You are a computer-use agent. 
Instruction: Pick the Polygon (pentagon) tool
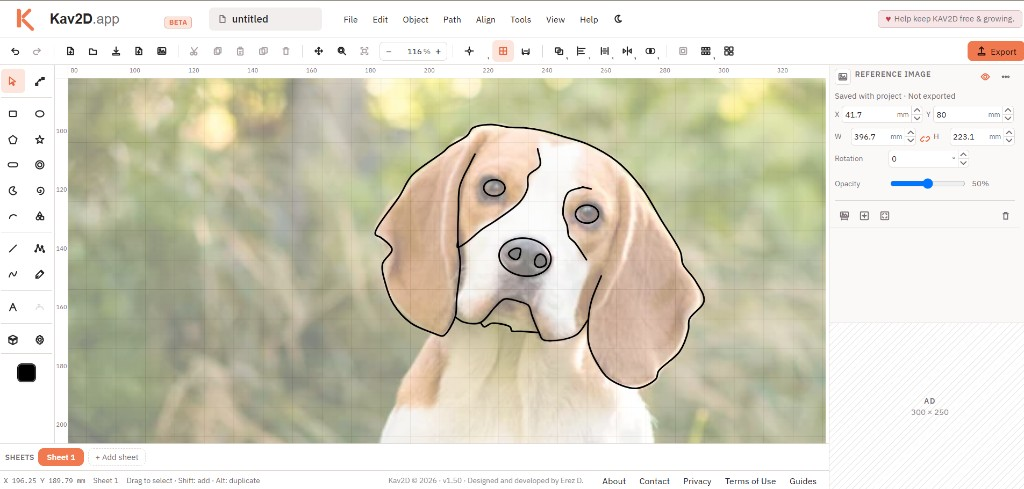point(13,140)
